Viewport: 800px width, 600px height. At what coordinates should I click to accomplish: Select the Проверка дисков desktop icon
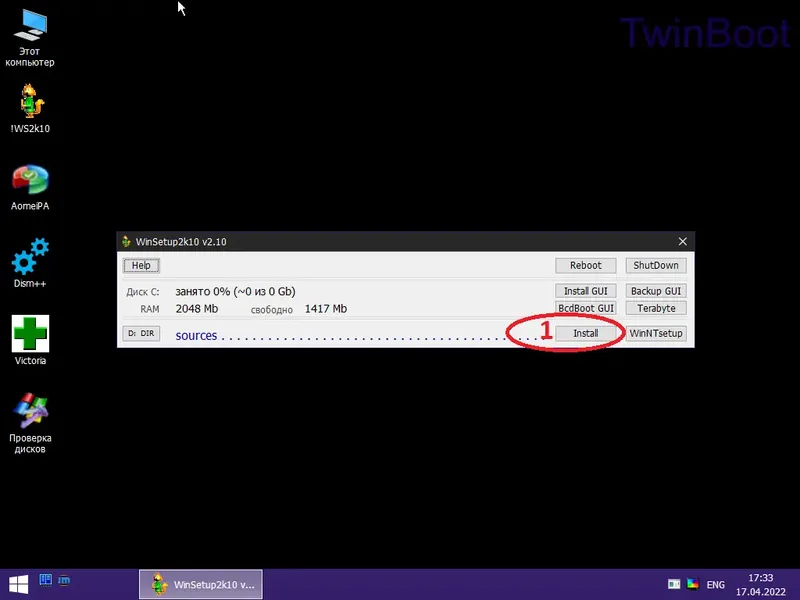pos(30,422)
